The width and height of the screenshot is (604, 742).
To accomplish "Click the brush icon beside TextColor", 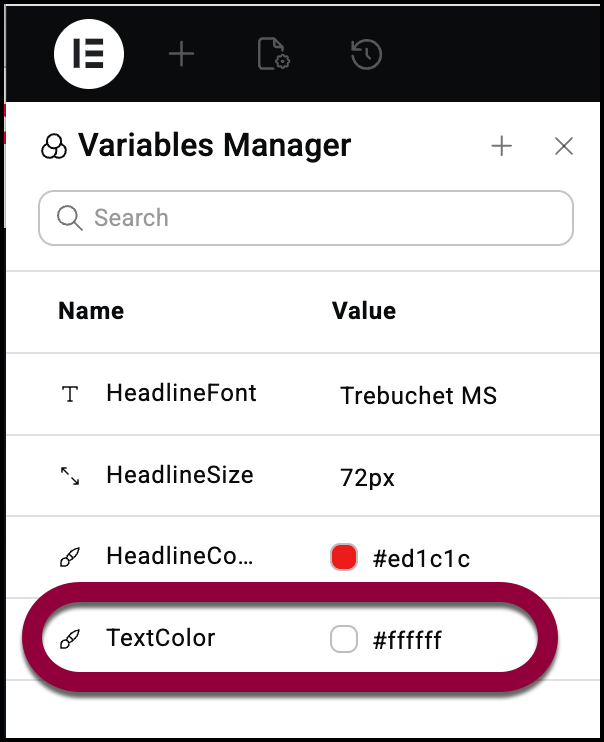I will pyautogui.click(x=69, y=640).
